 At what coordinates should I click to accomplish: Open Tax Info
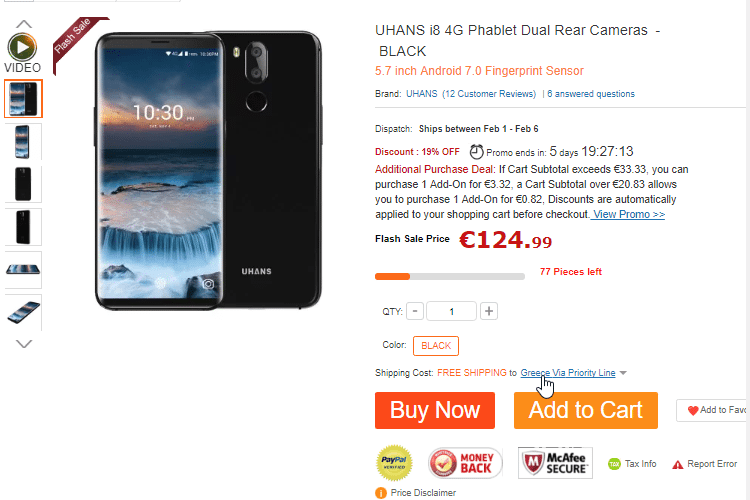pyautogui.click(x=632, y=464)
